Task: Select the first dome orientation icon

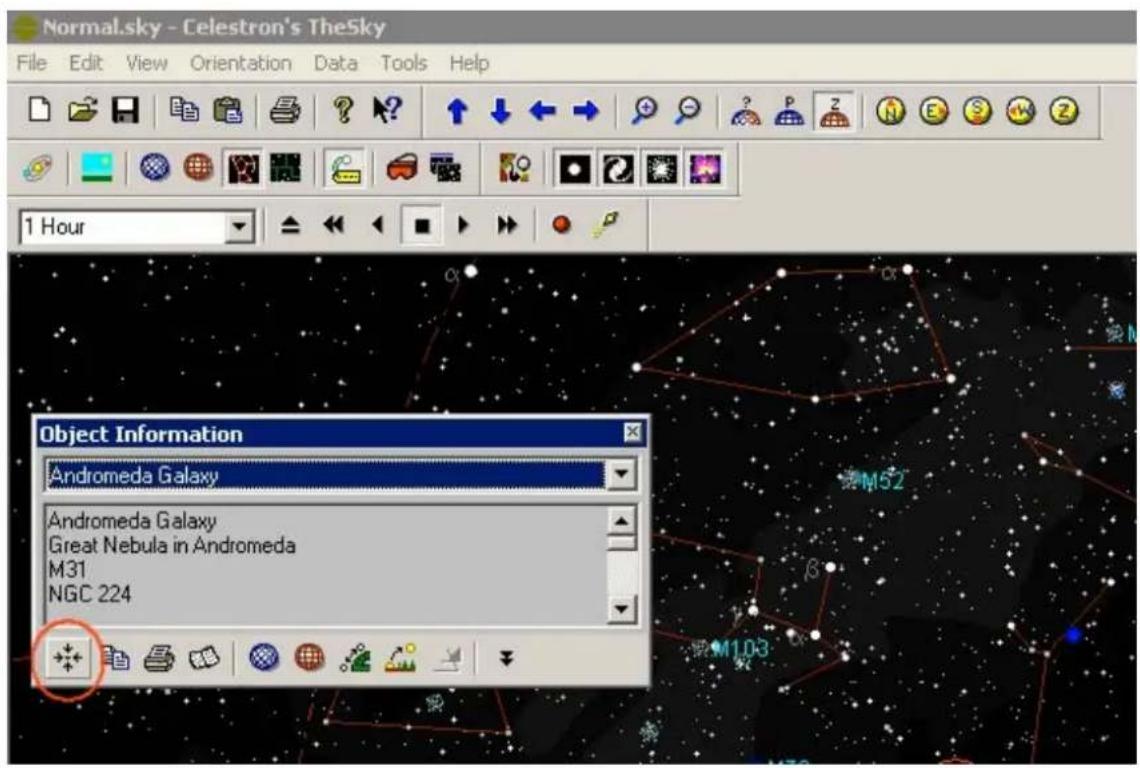Action: (746, 111)
